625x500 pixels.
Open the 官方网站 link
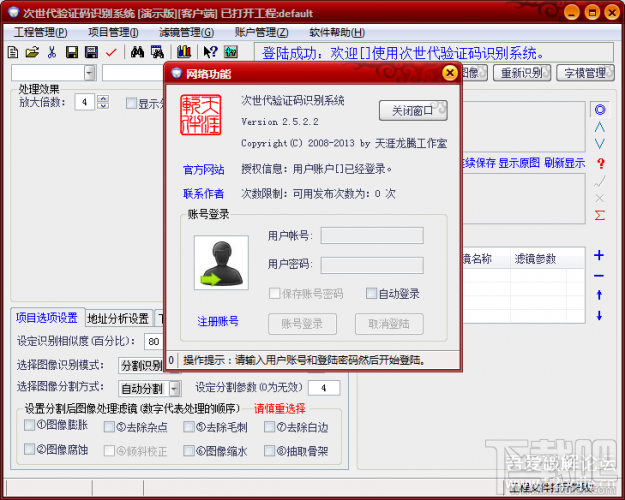tap(204, 170)
